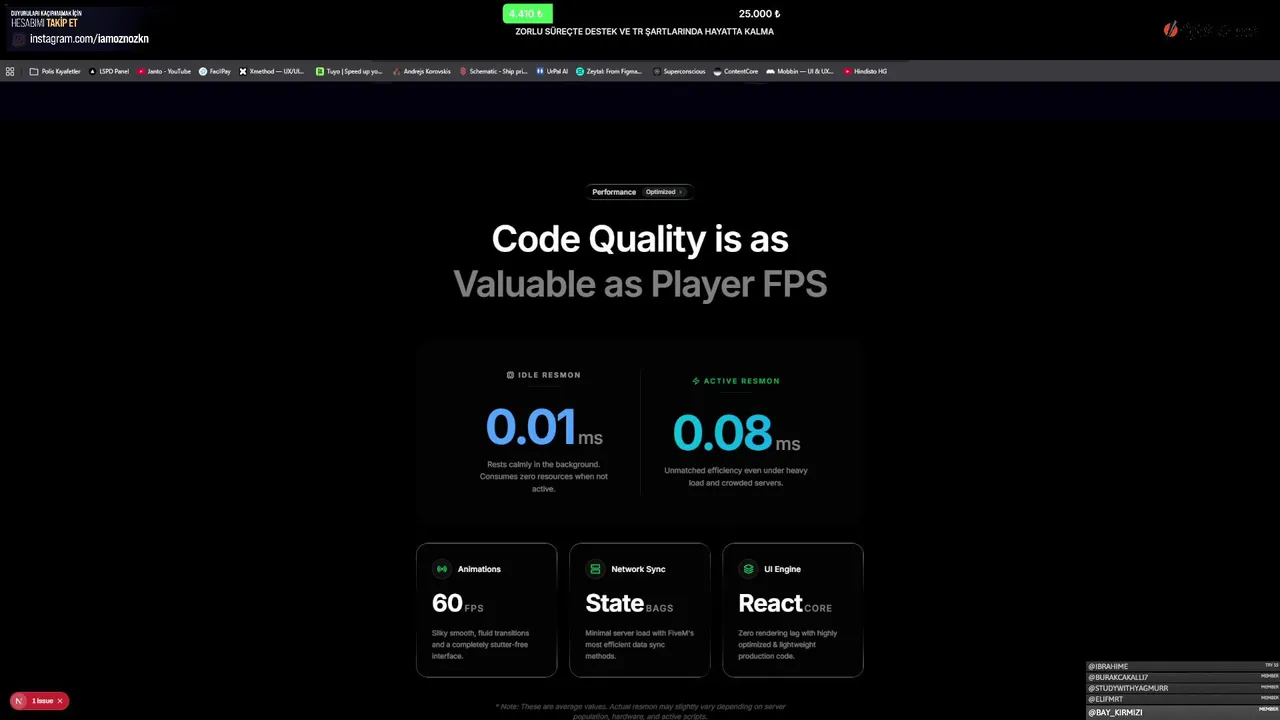Click the @ELIFMRT chat member row
The height and width of the screenshot is (720, 1280).
[x=1183, y=699]
